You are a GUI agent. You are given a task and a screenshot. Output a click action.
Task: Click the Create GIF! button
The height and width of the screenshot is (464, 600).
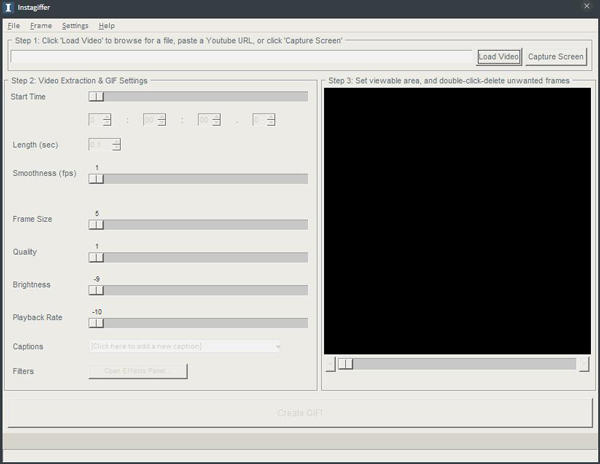pos(300,413)
